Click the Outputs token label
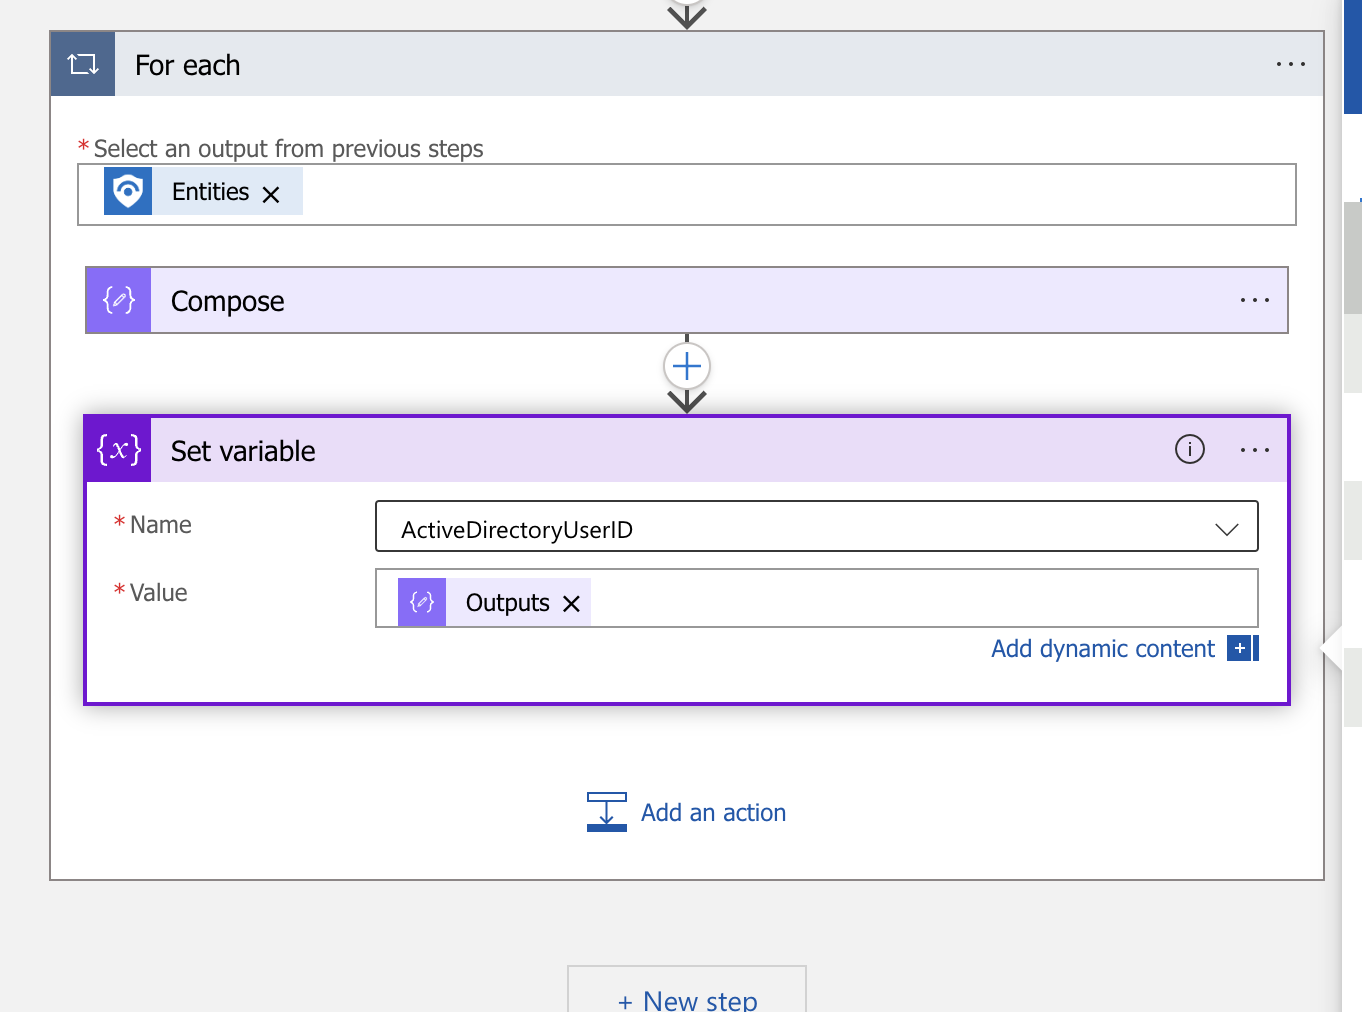The height and width of the screenshot is (1012, 1362). (x=508, y=603)
